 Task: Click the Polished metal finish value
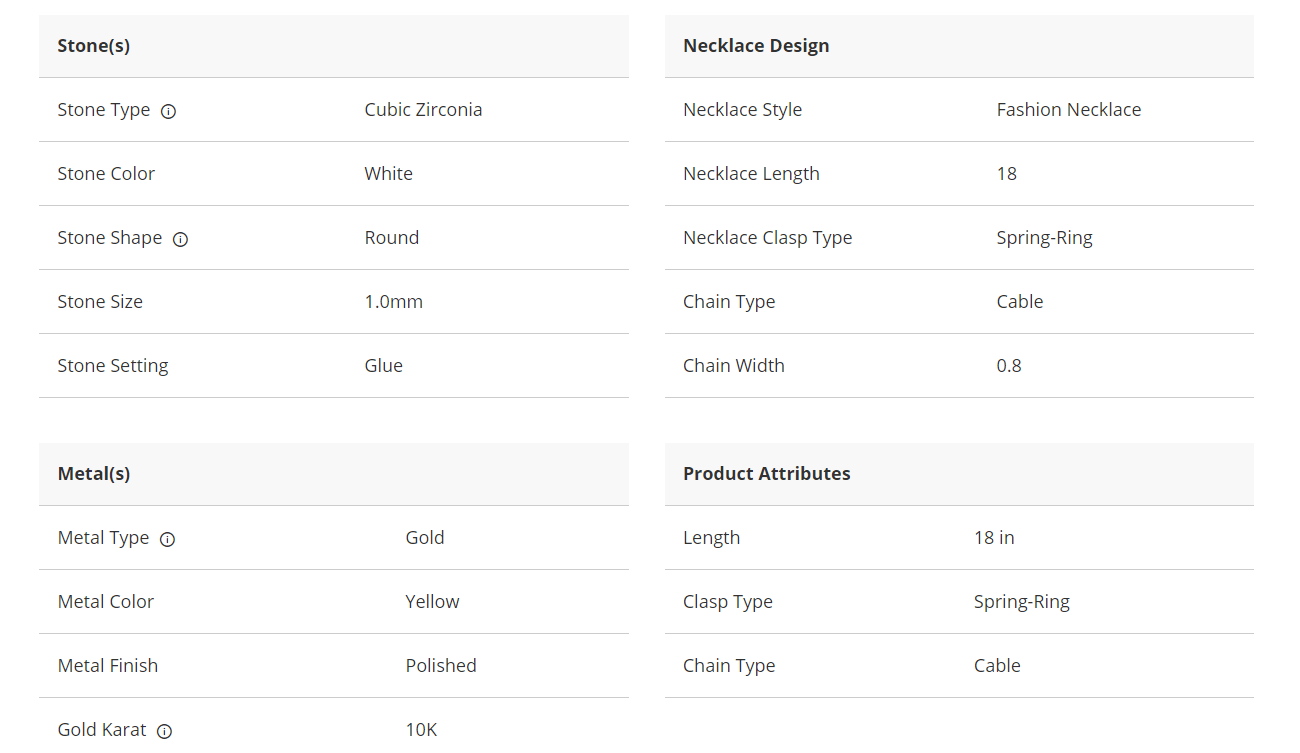pyautogui.click(x=440, y=666)
